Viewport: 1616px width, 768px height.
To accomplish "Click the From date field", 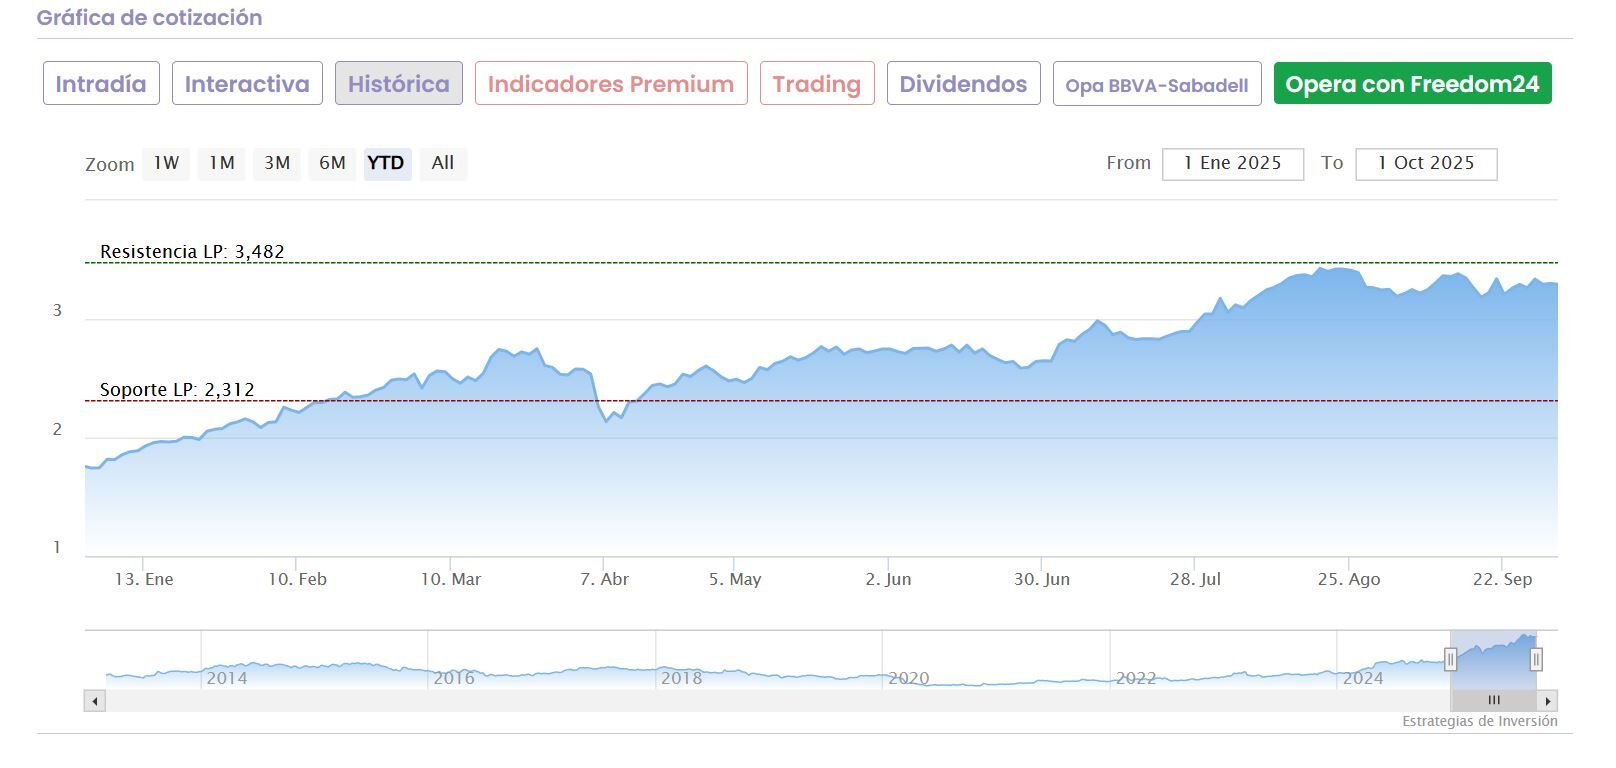I will (x=1232, y=164).
